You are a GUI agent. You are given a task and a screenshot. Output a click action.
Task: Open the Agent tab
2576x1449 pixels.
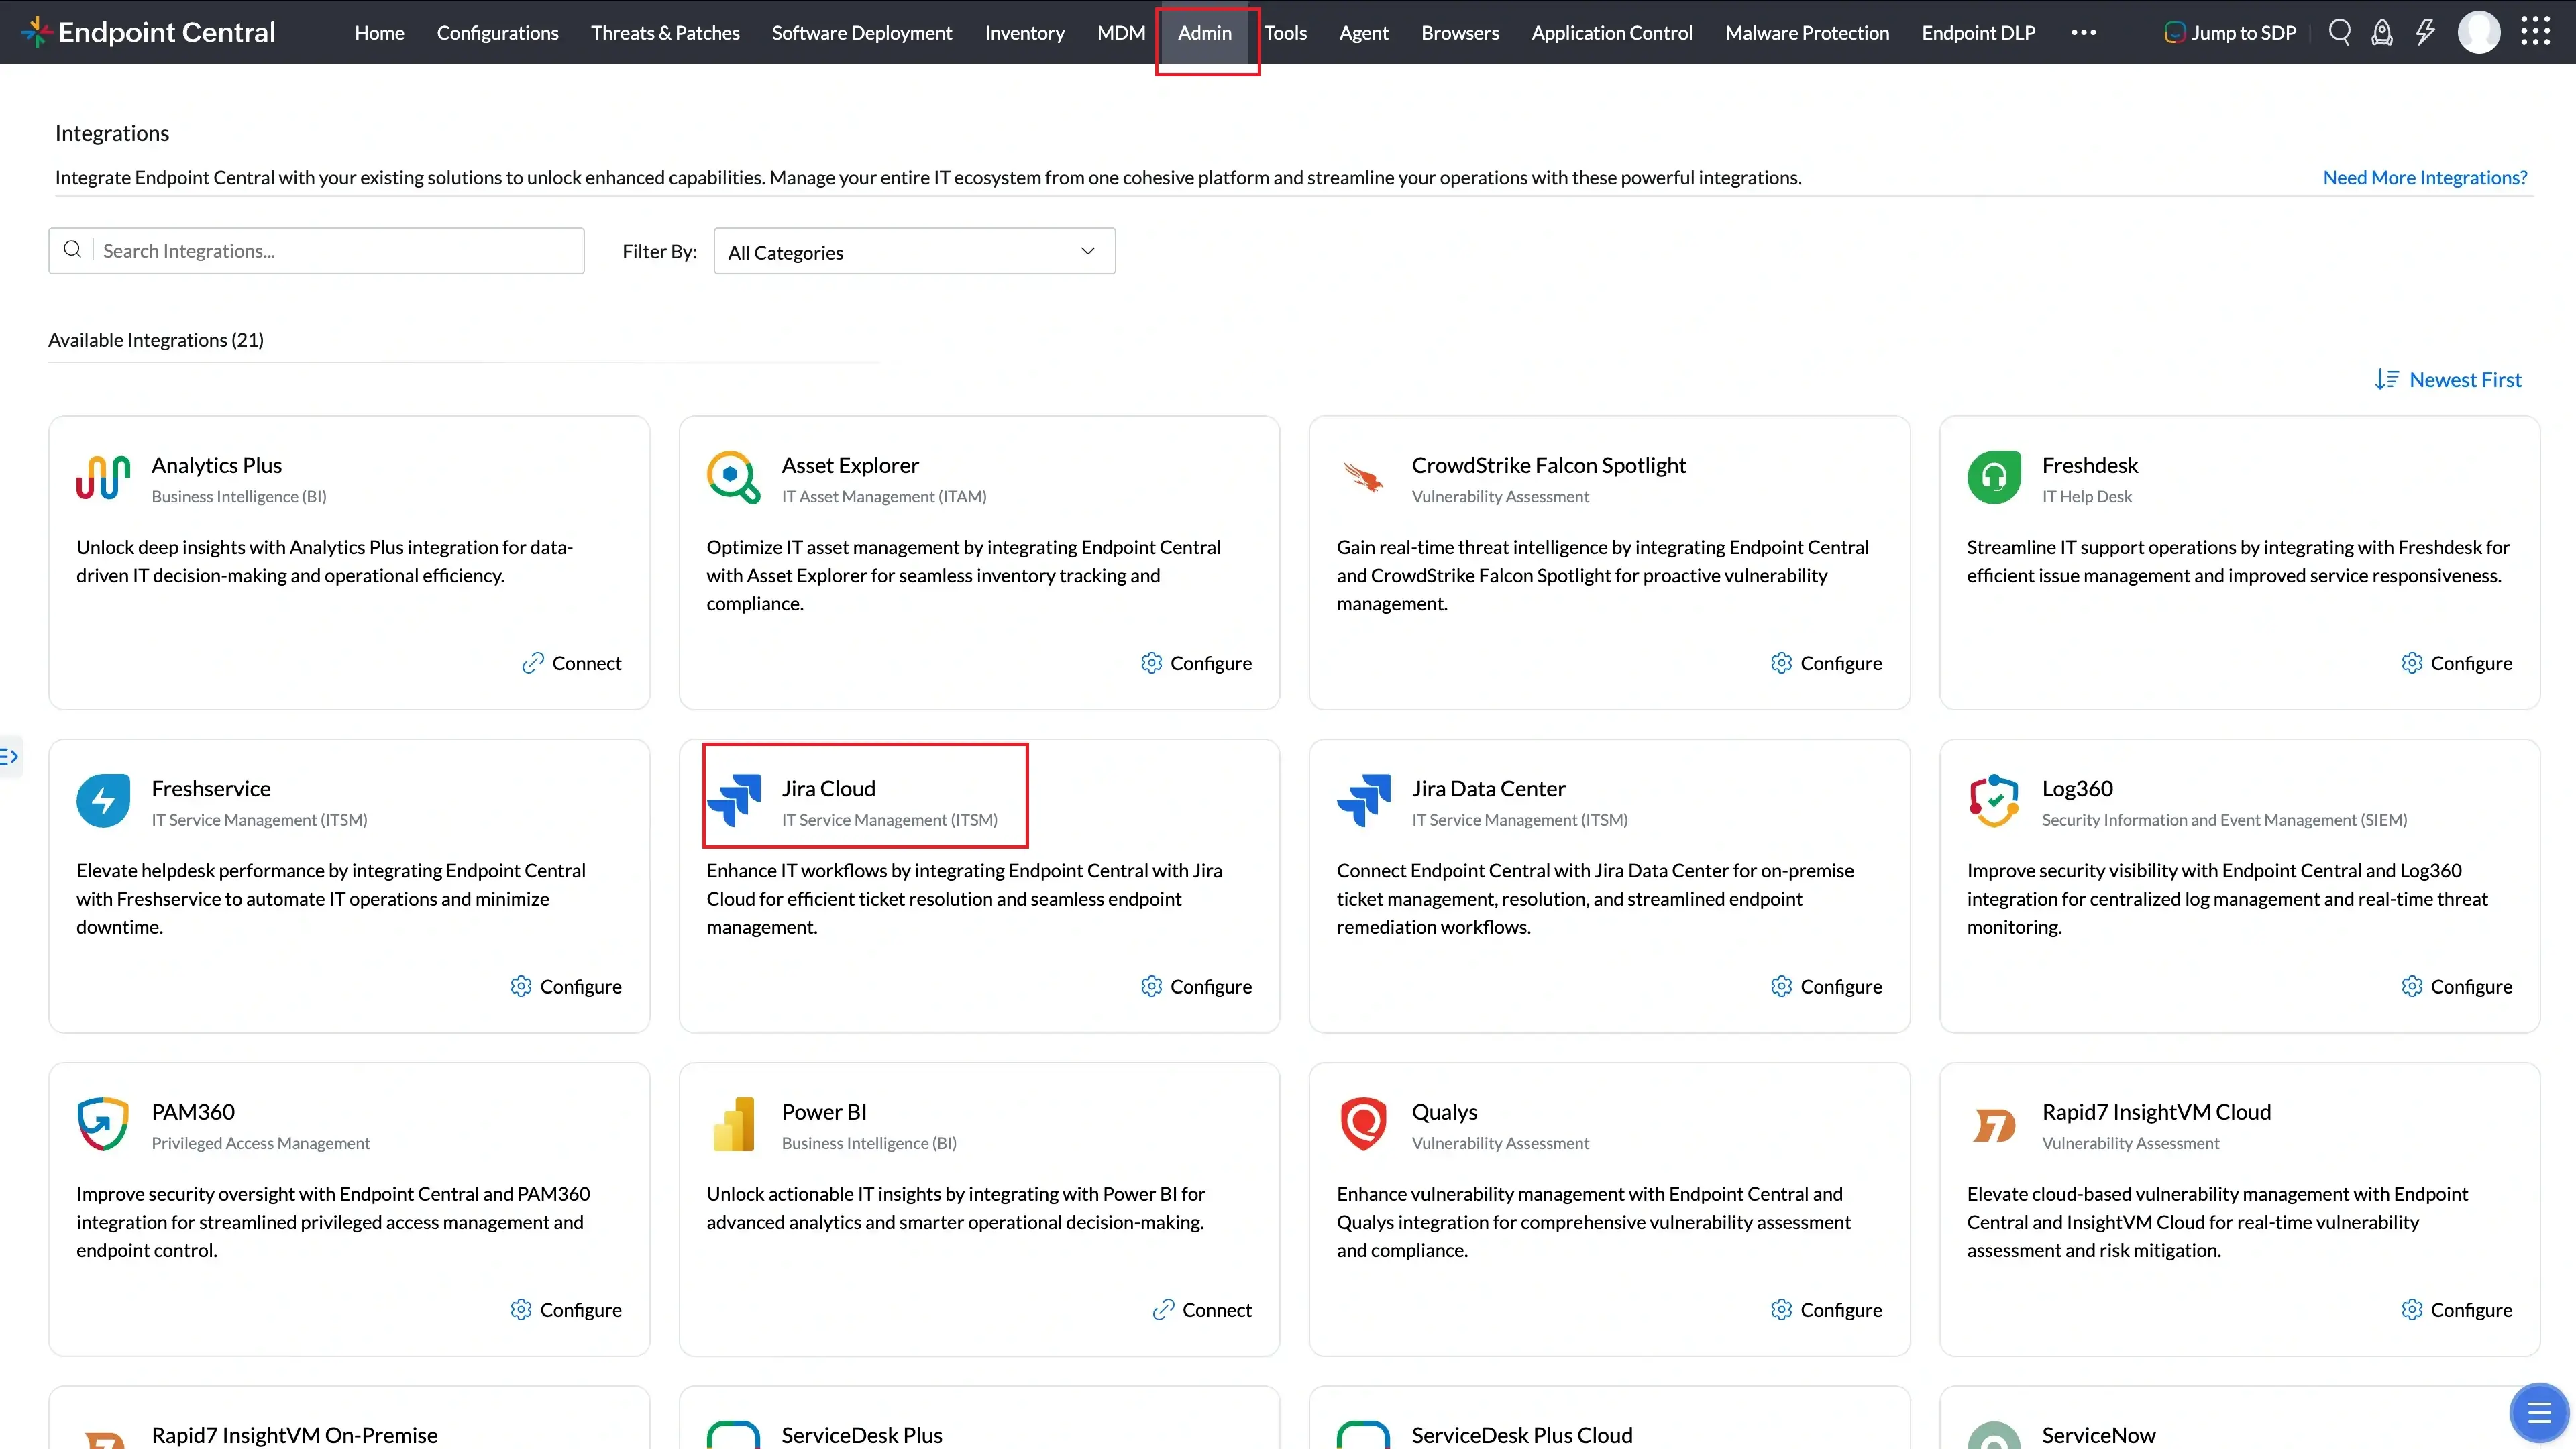1363,32
